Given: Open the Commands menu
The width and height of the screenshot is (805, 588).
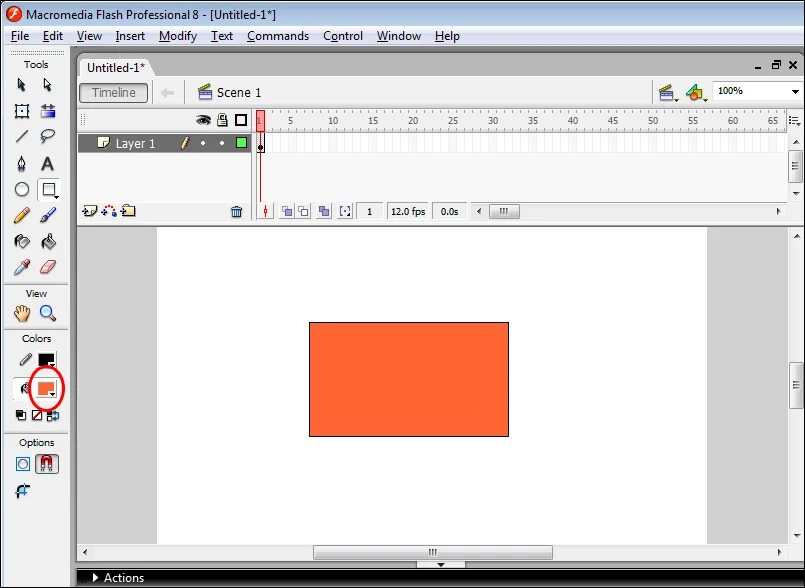Looking at the screenshot, I should (278, 36).
